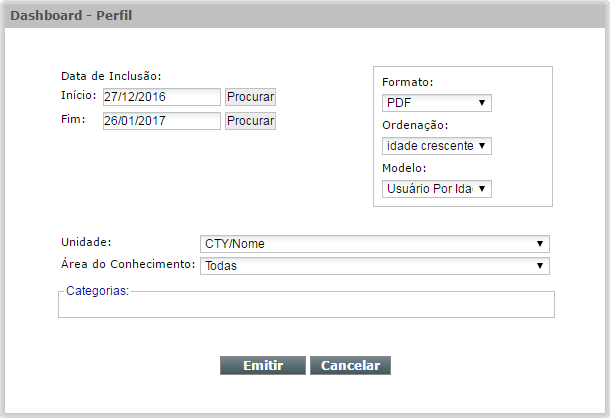
Task: Click the Início date field showing 27/12/2016
Action: (161, 97)
